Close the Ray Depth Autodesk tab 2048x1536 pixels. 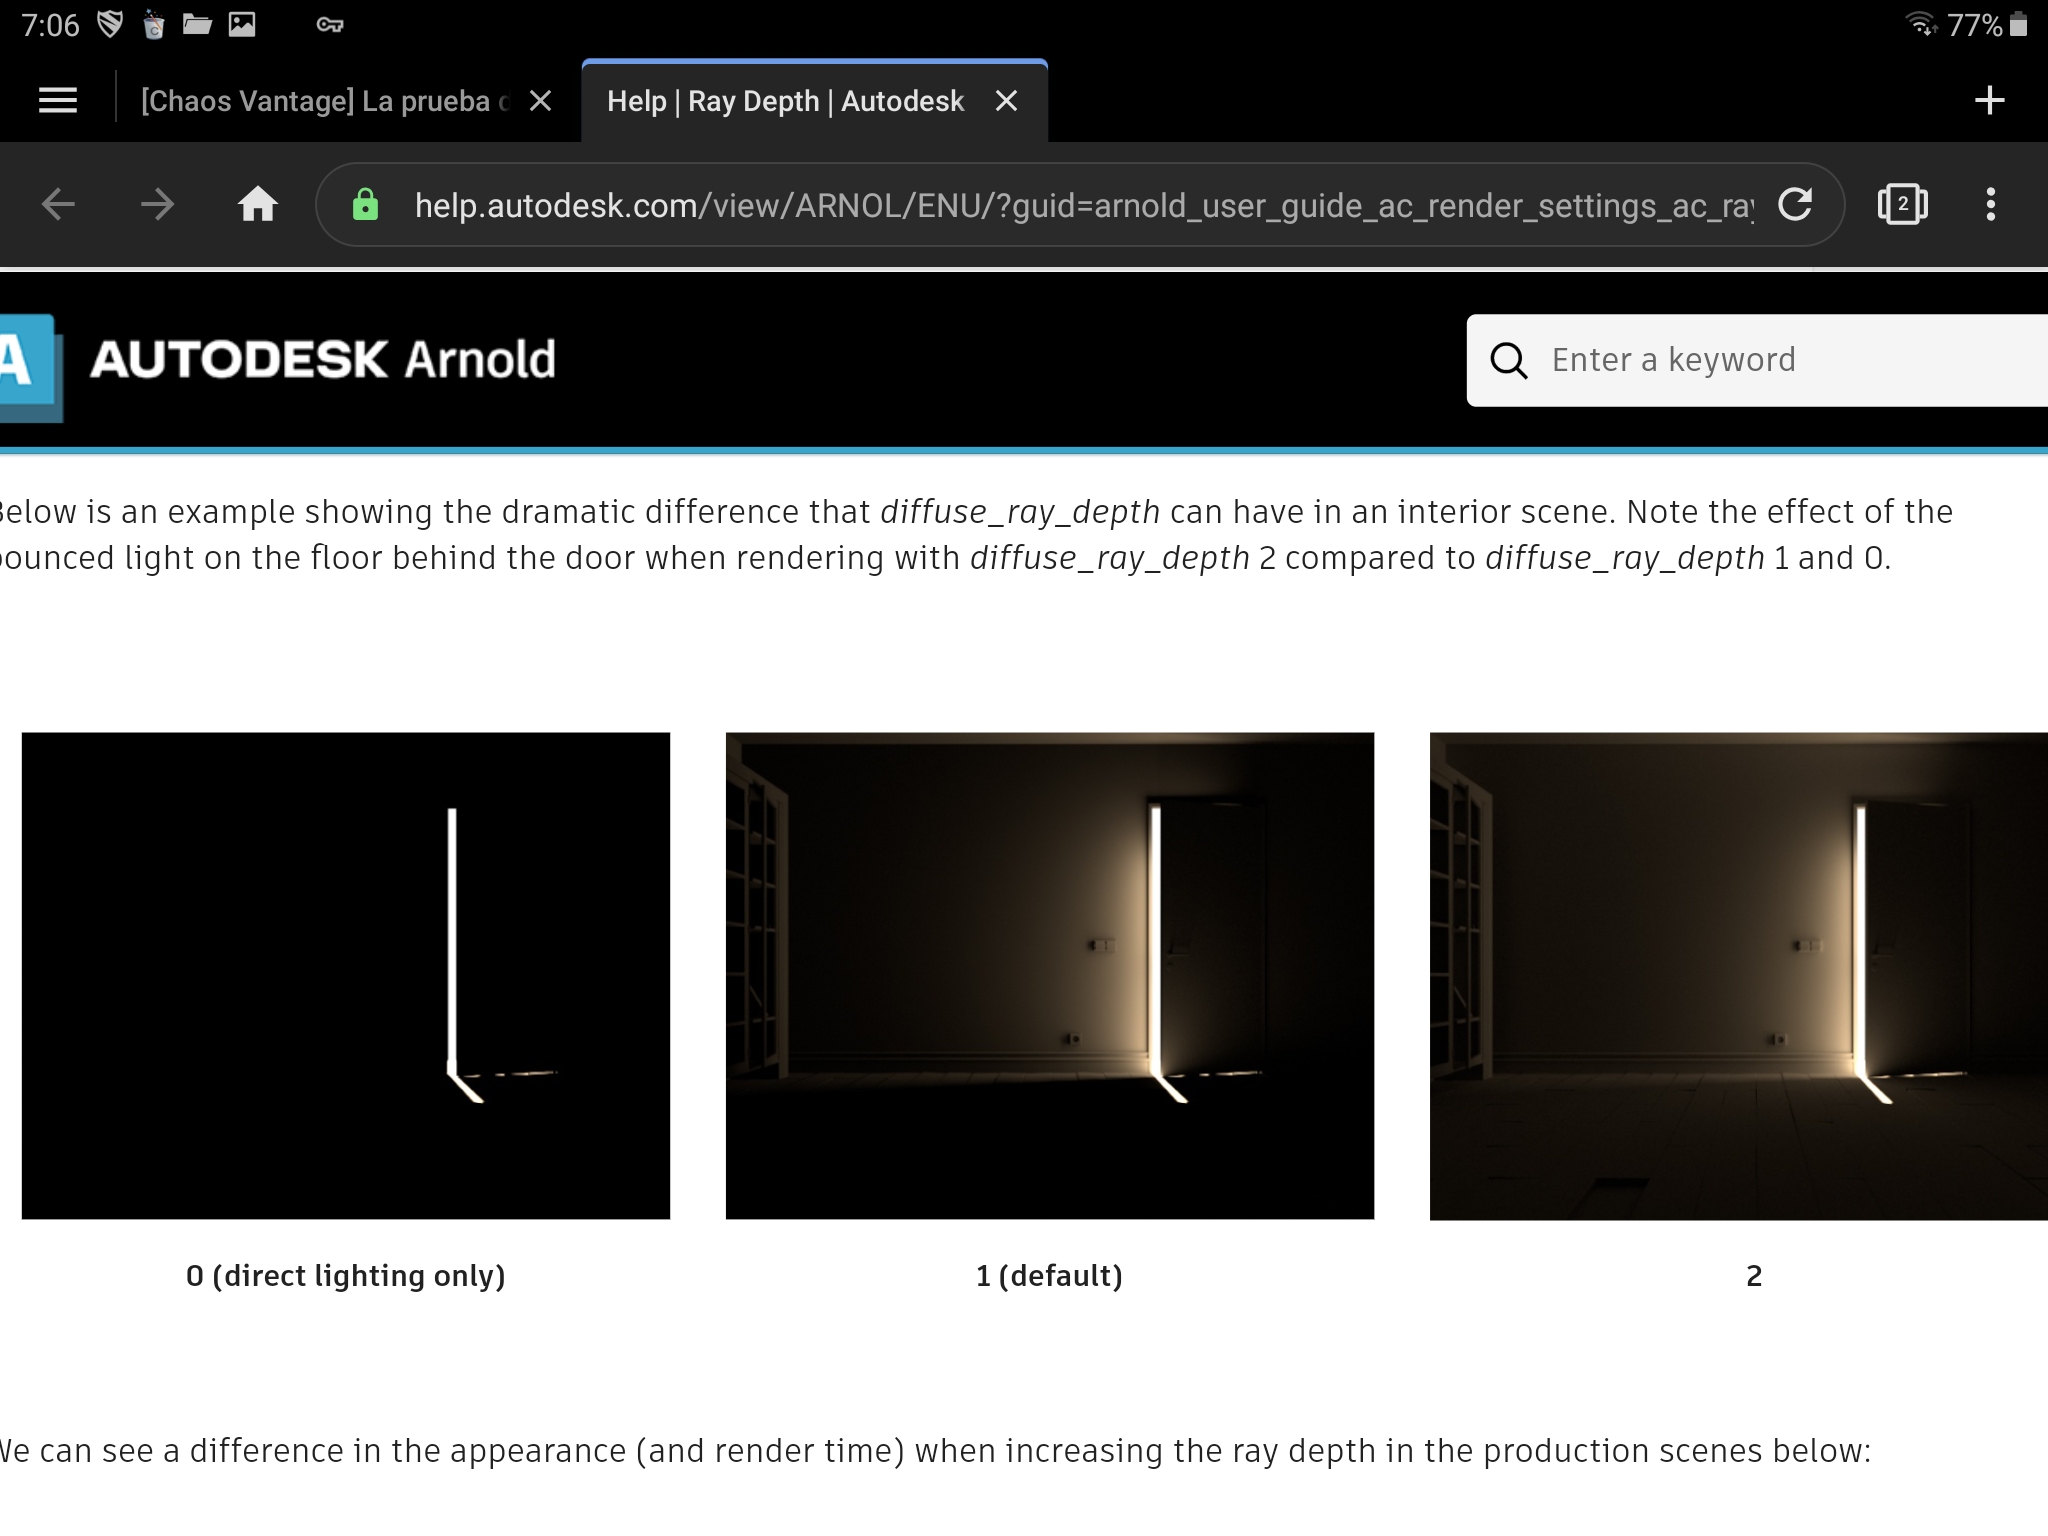(x=1007, y=101)
